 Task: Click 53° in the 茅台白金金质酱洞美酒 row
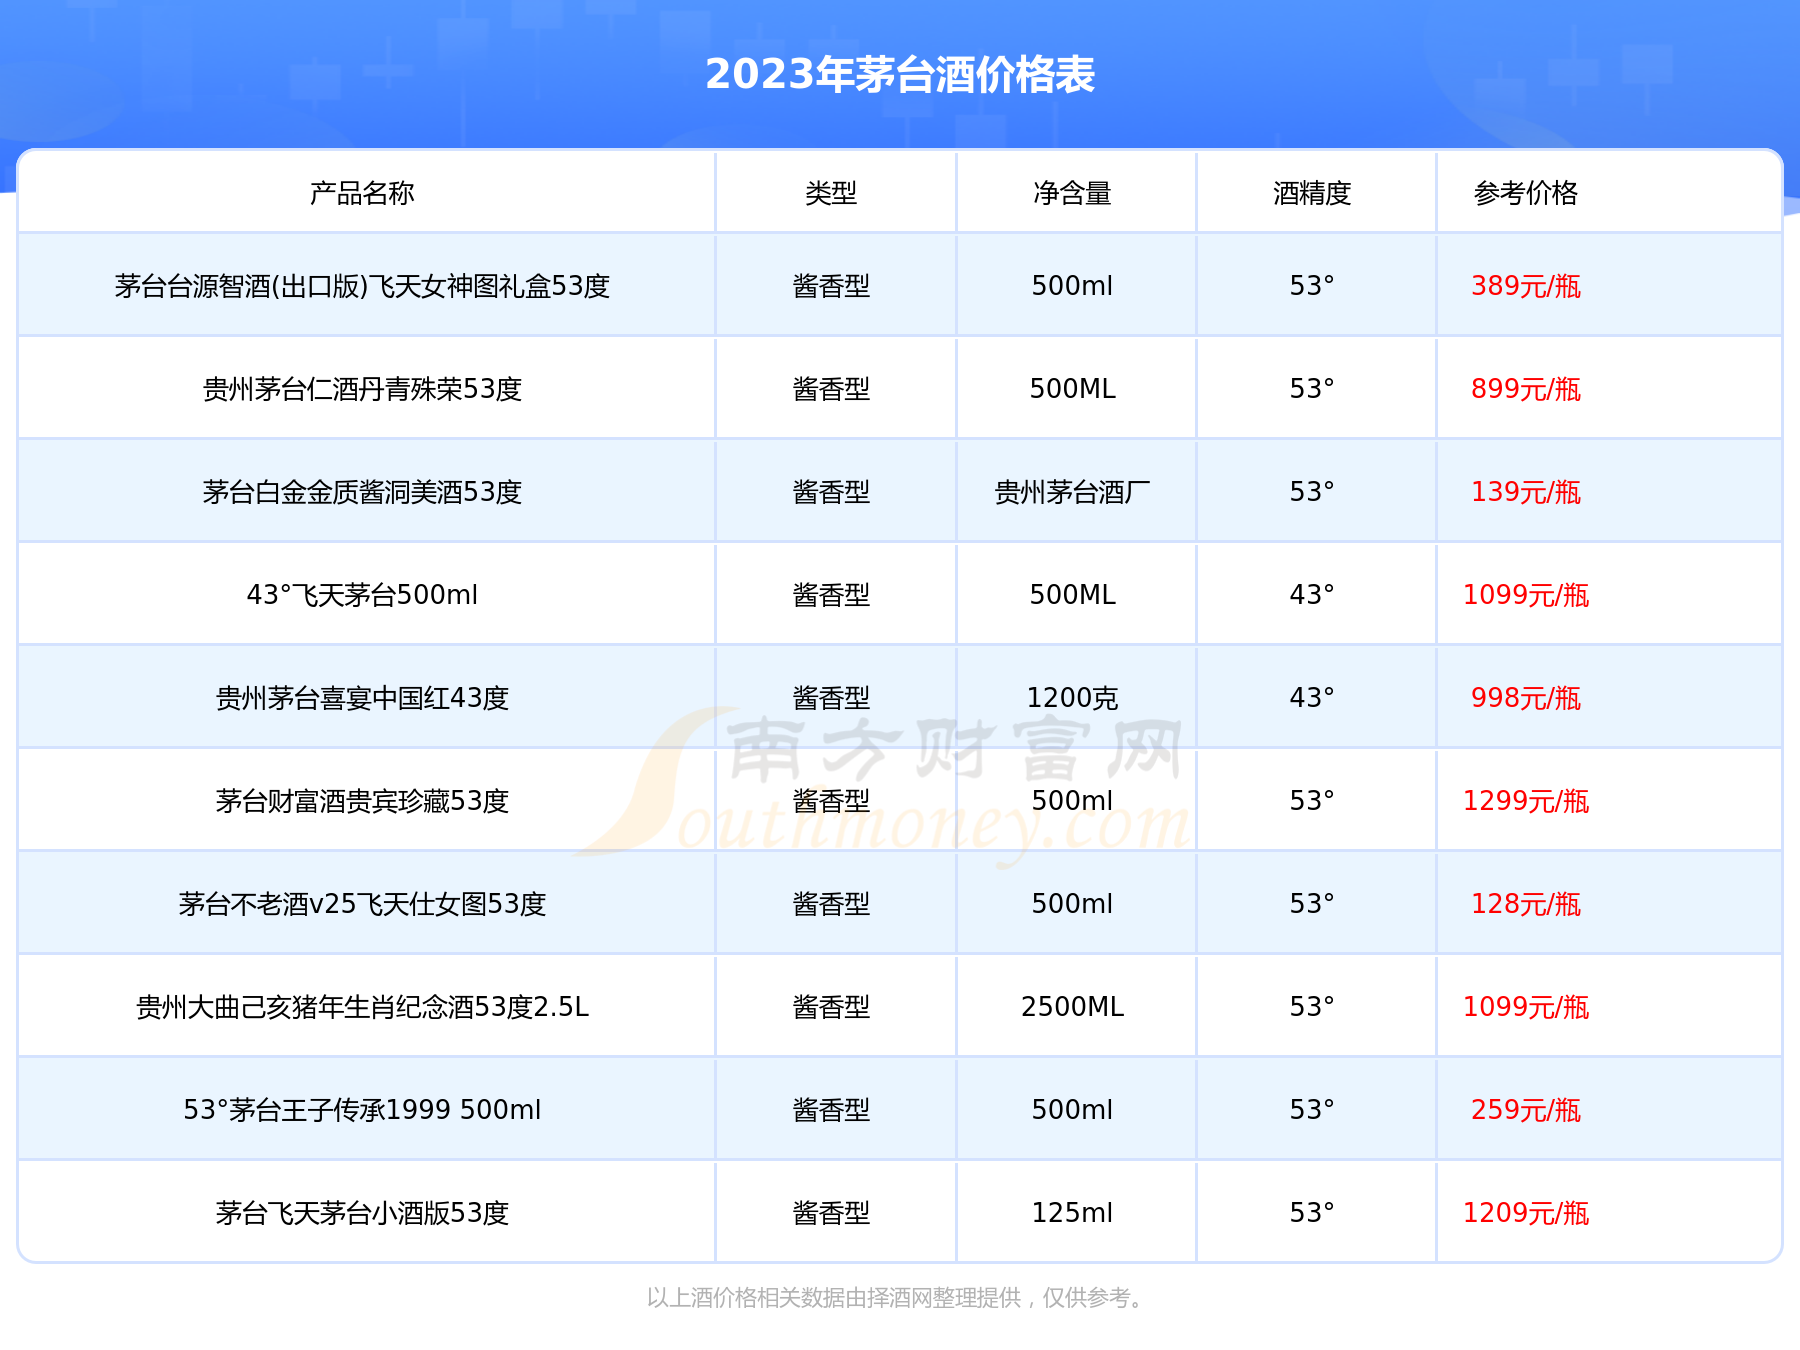(x=1312, y=493)
